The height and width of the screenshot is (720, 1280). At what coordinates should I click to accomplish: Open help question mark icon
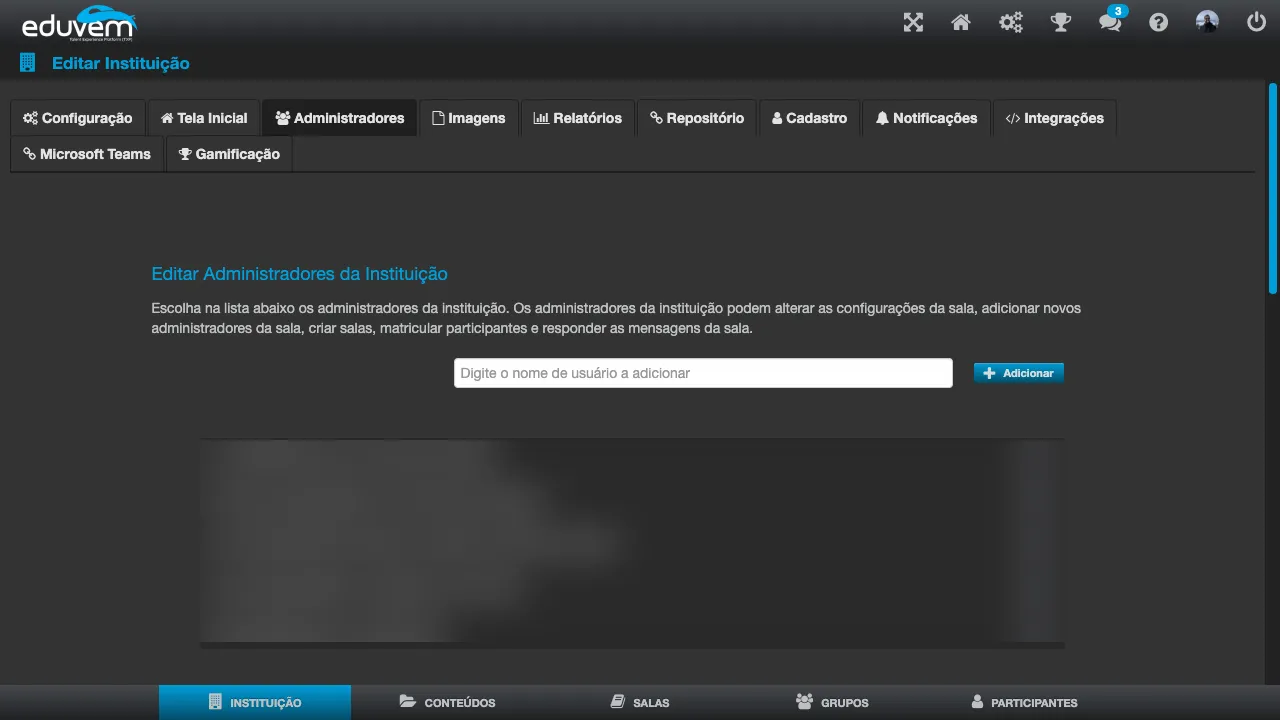point(1159,22)
